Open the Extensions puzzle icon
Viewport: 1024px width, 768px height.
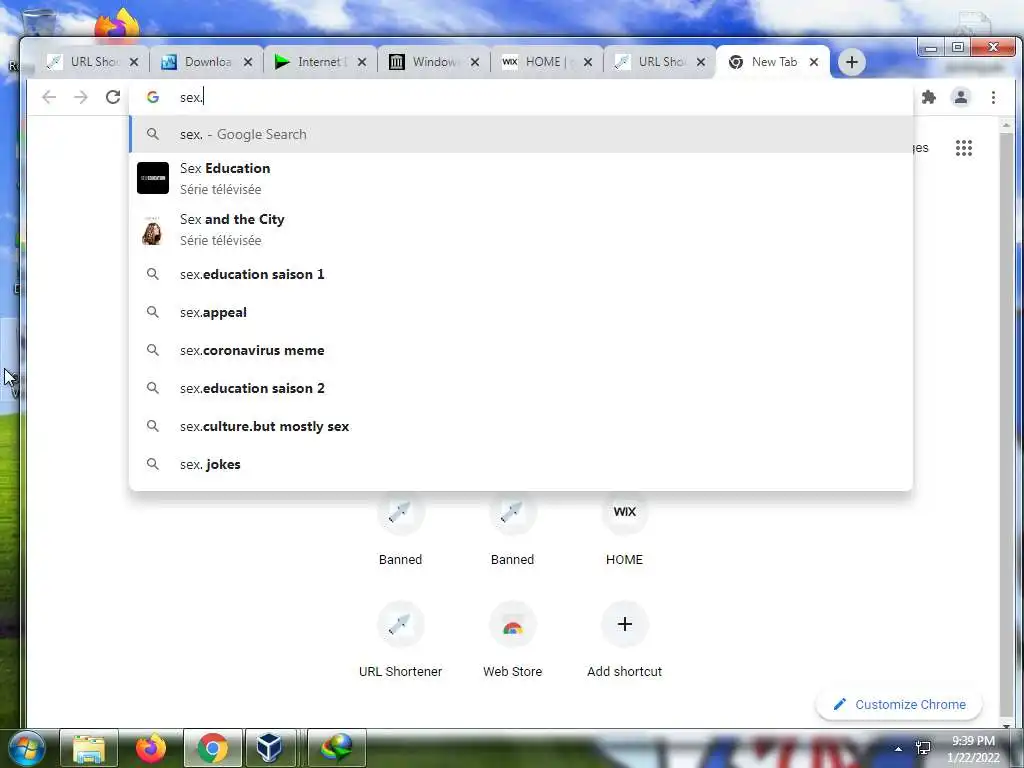click(929, 97)
